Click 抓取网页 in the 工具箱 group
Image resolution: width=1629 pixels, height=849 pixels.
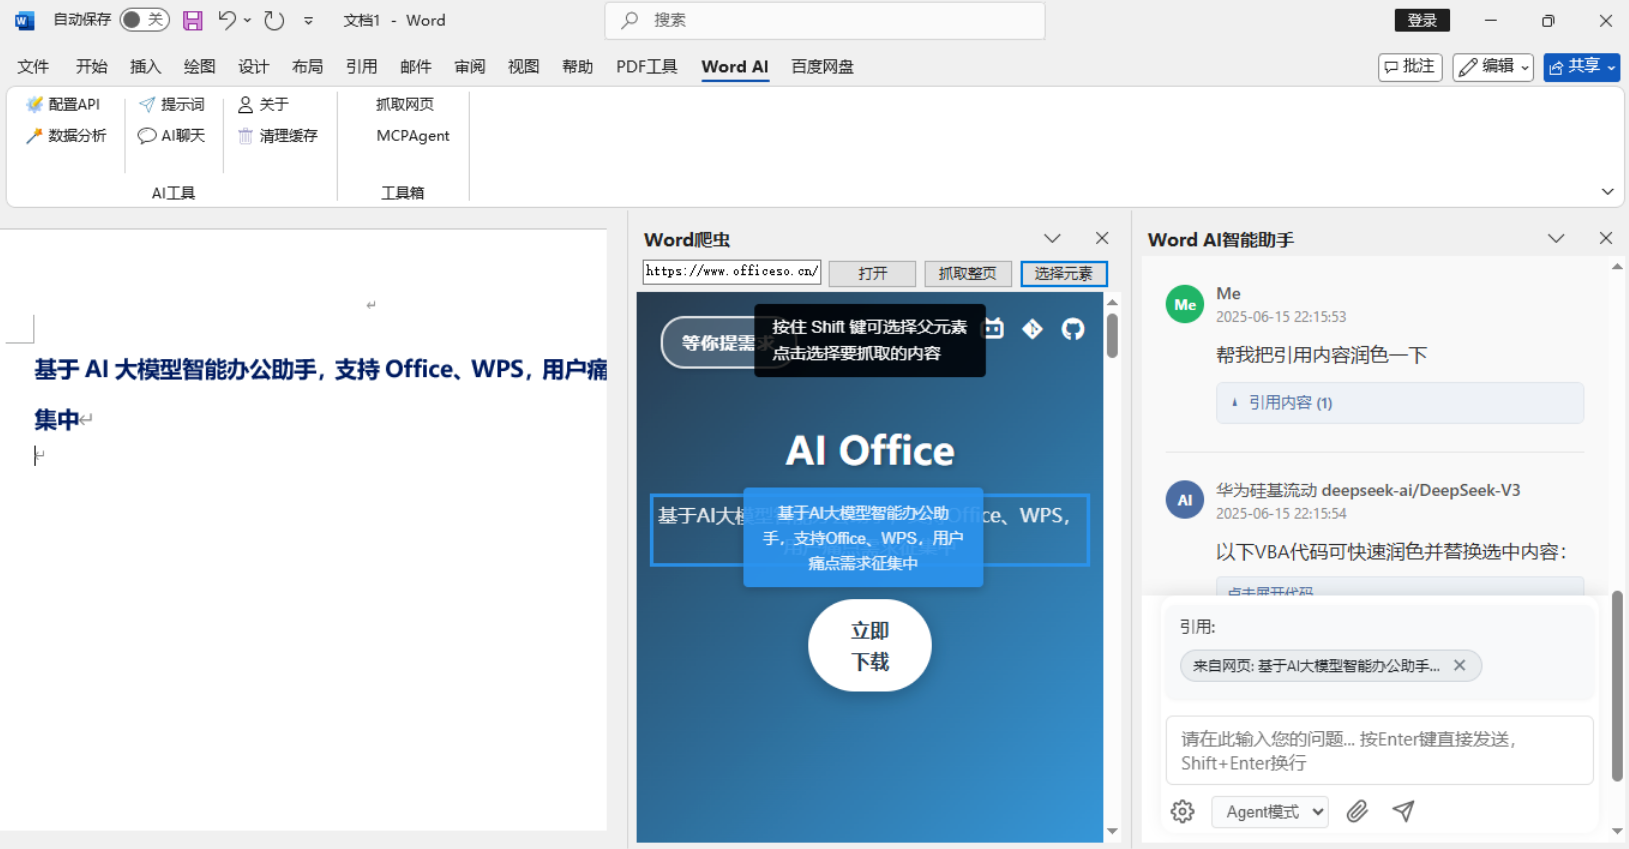pos(405,104)
